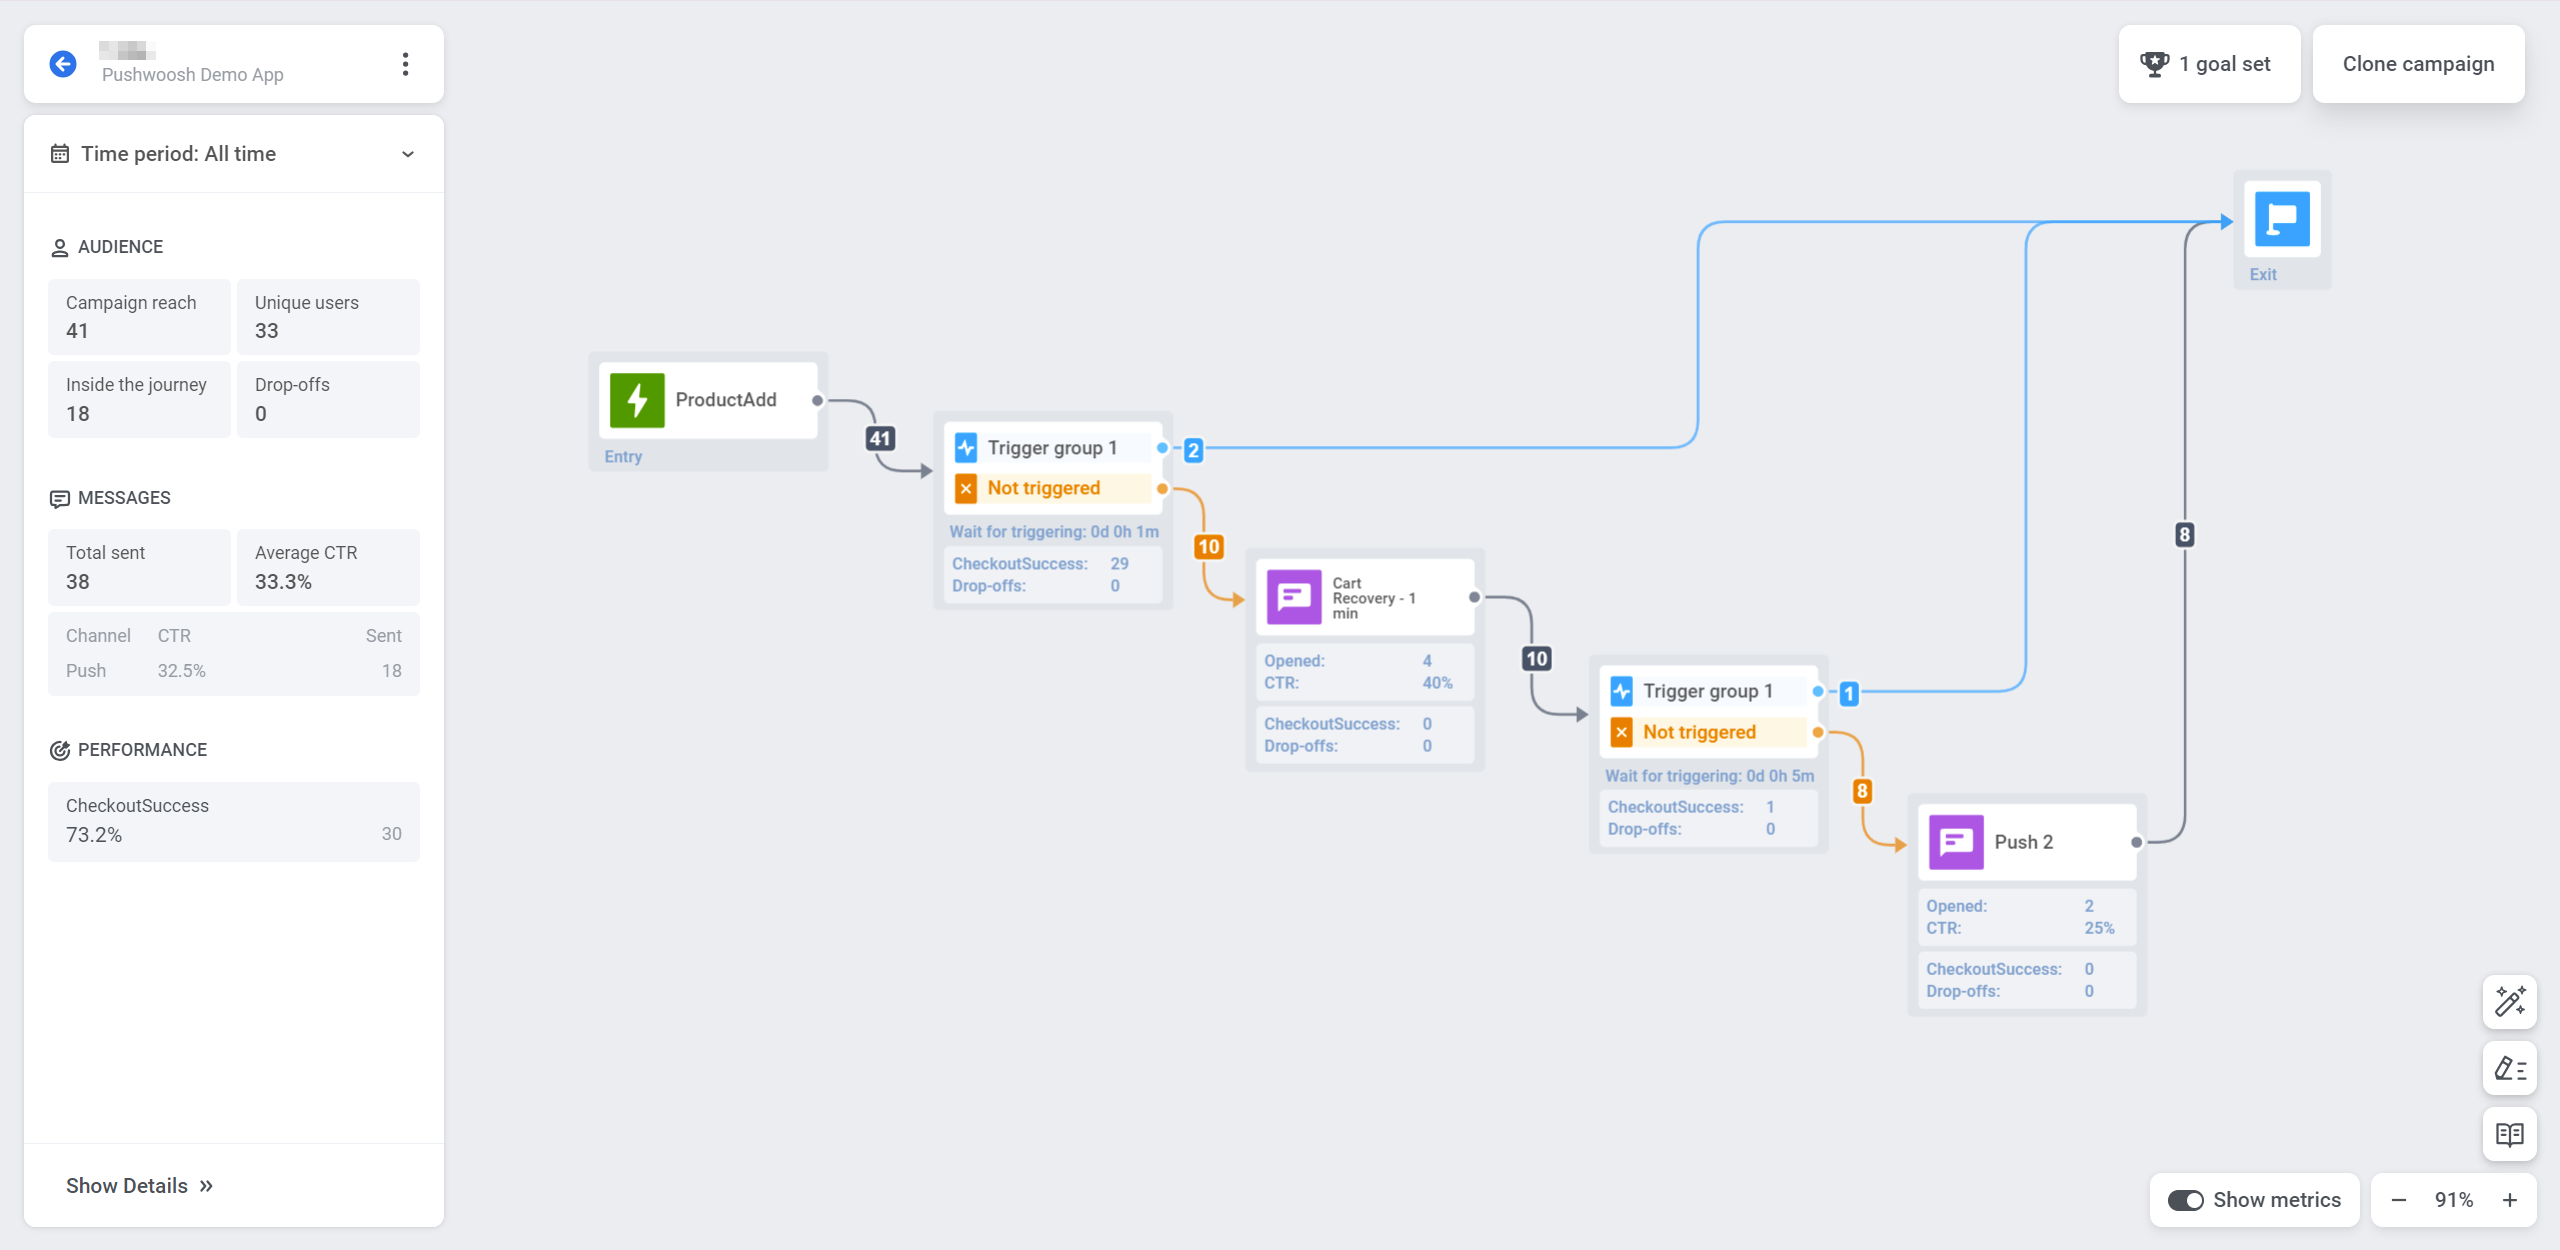
Task: Select the green ProductAdd entry lightning icon
Action: tap(637, 400)
